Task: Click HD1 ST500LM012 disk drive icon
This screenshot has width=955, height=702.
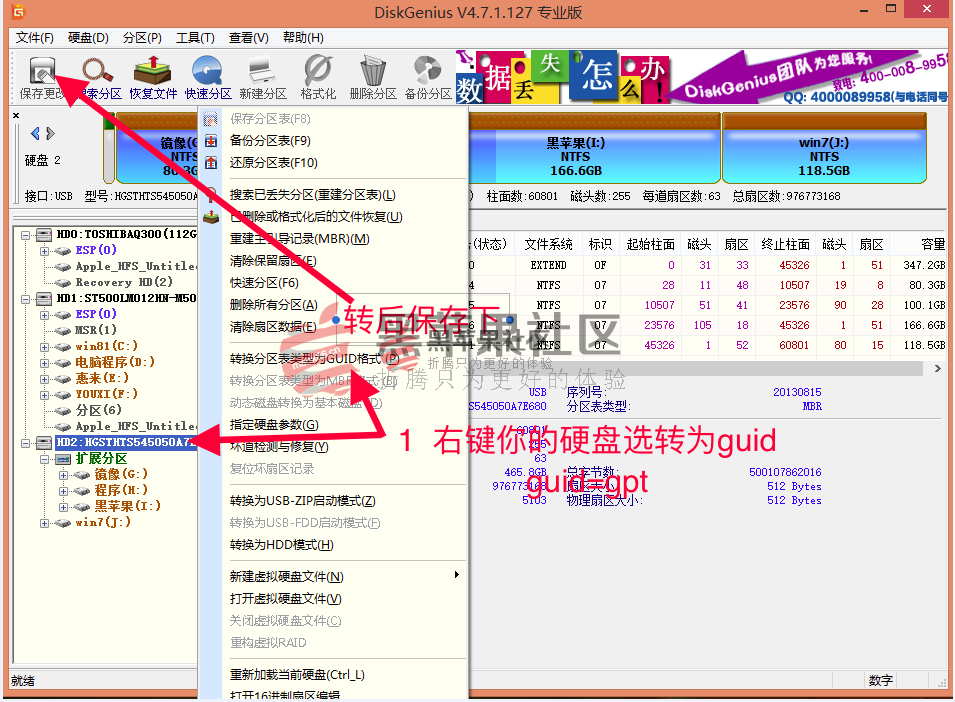Action: (44, 298)
